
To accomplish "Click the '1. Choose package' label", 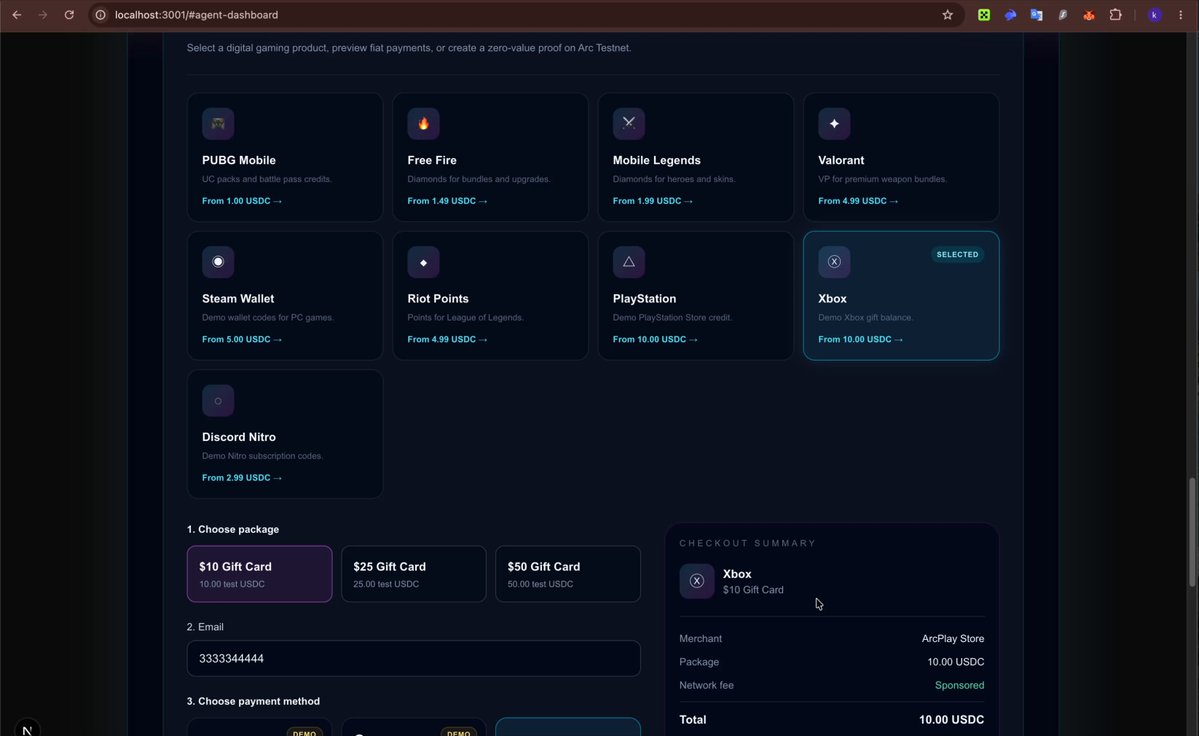I will tap(232, 530).
